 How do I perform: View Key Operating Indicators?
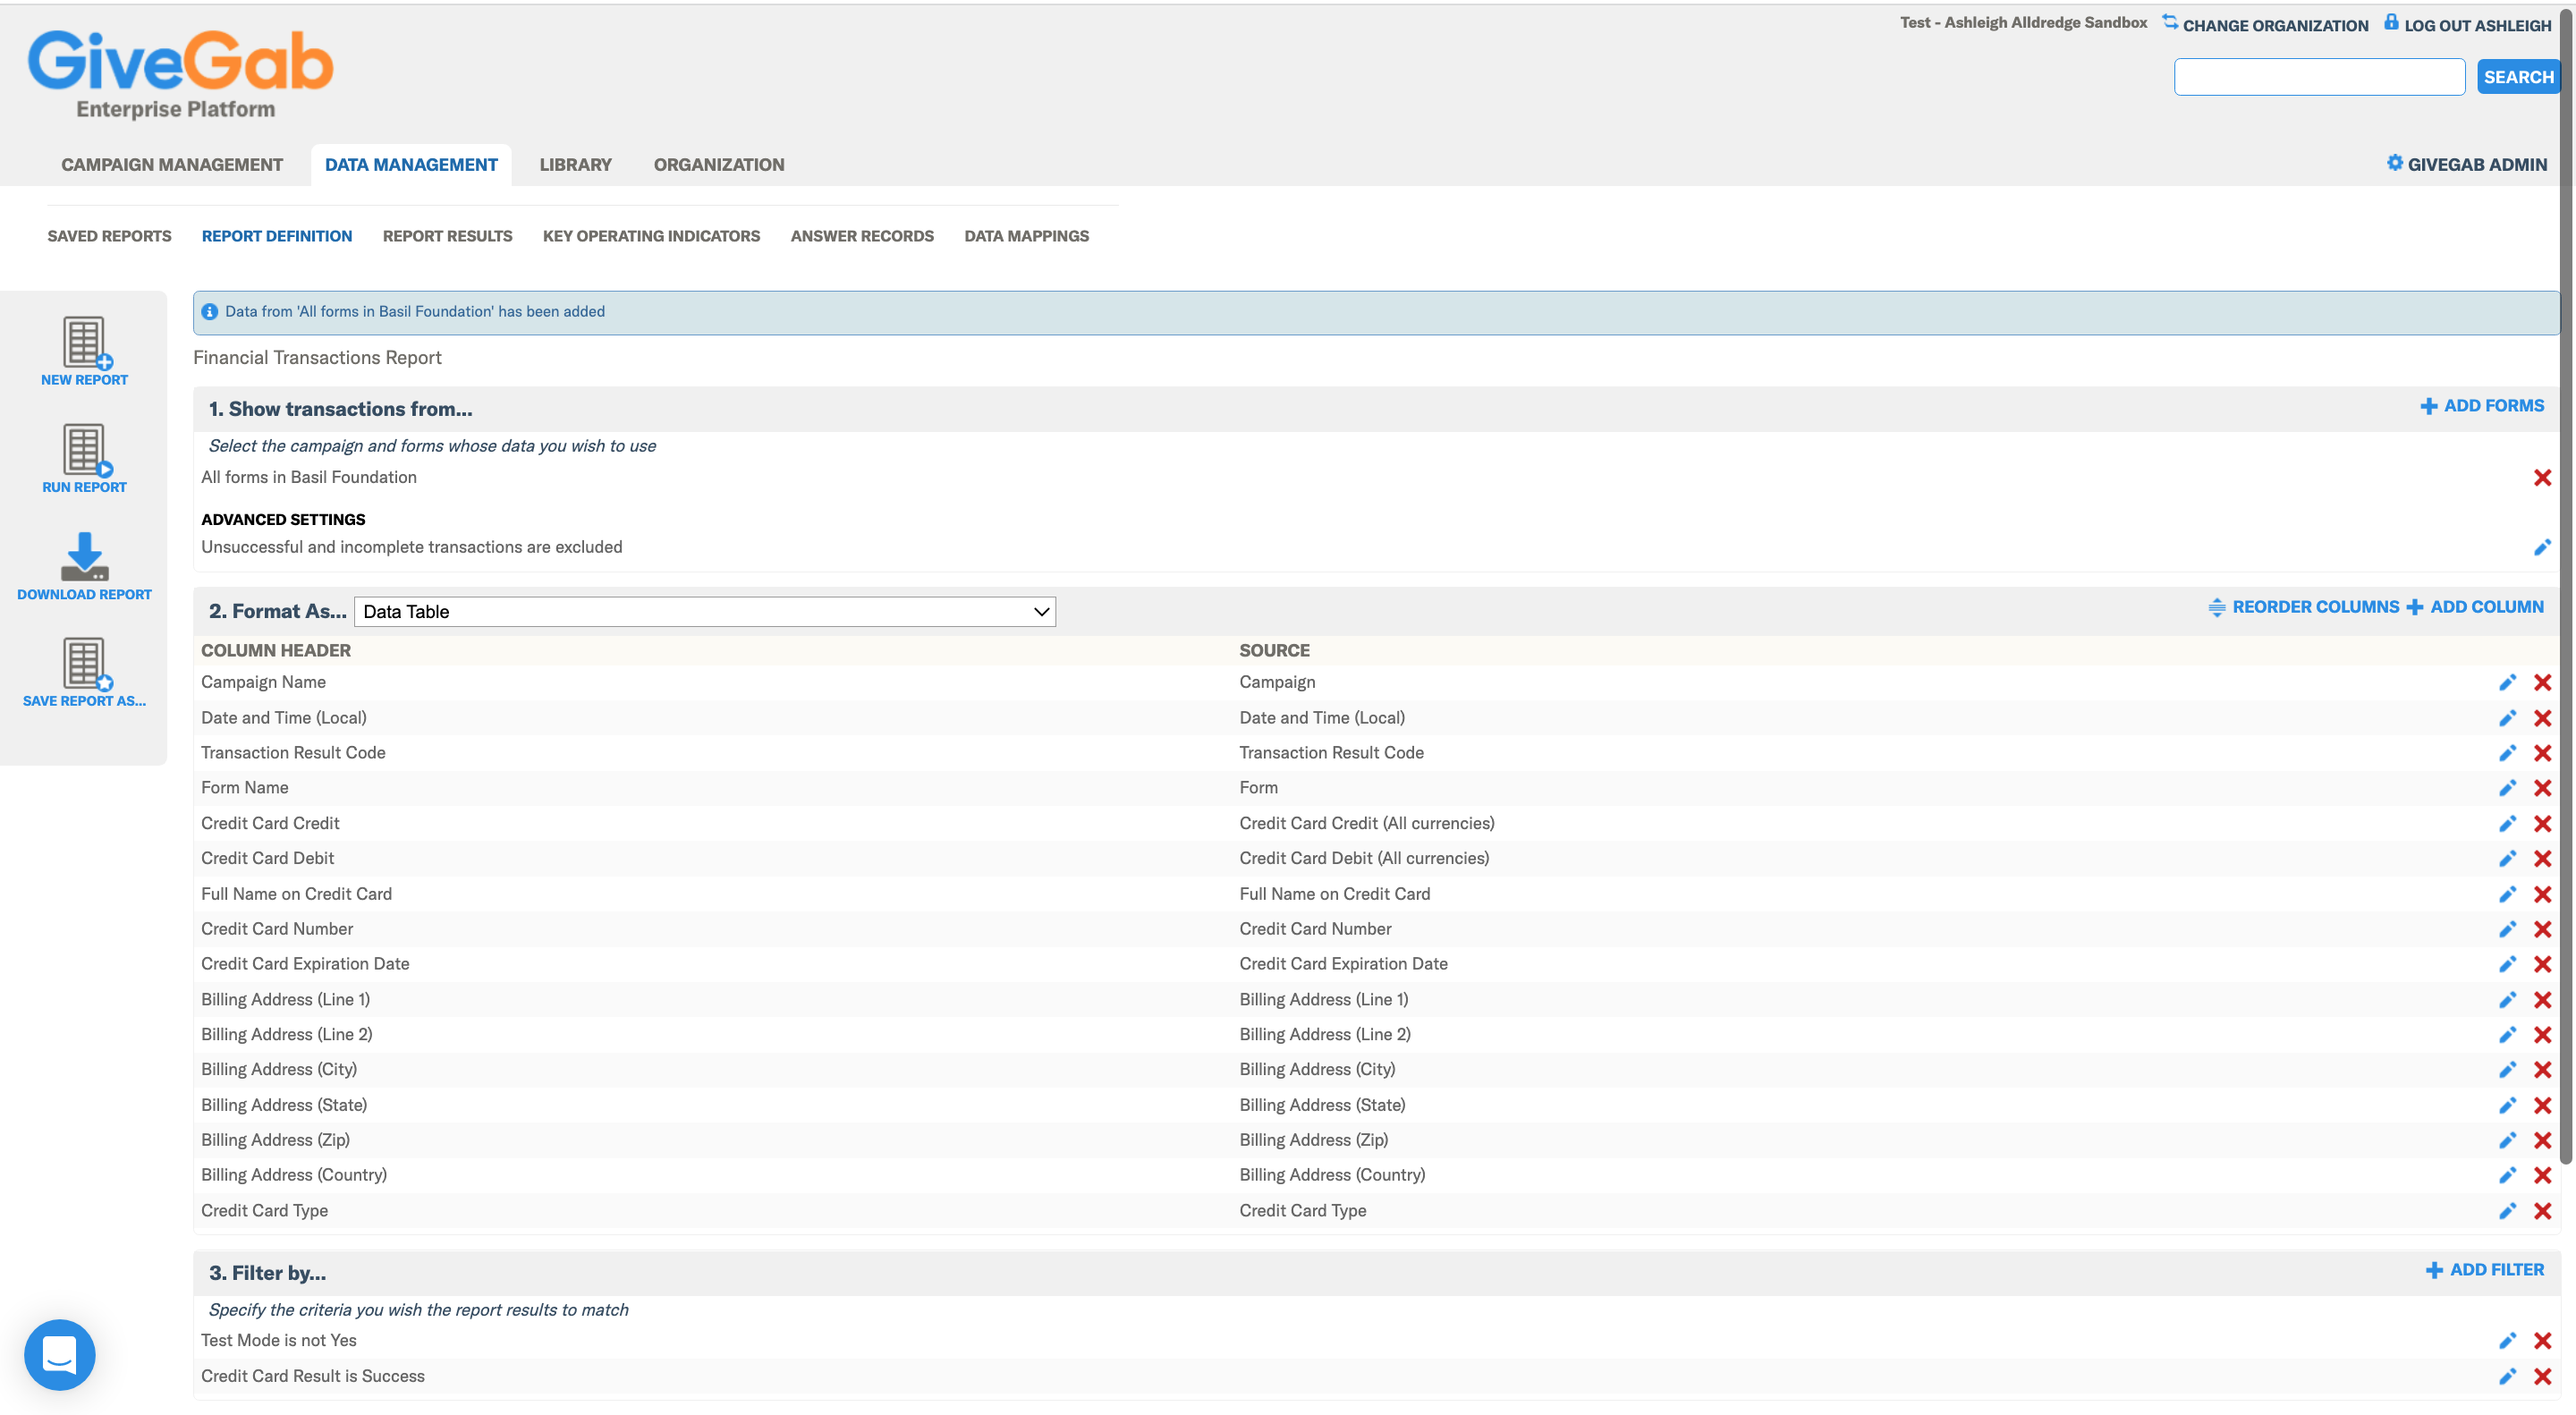click(651, 236)
